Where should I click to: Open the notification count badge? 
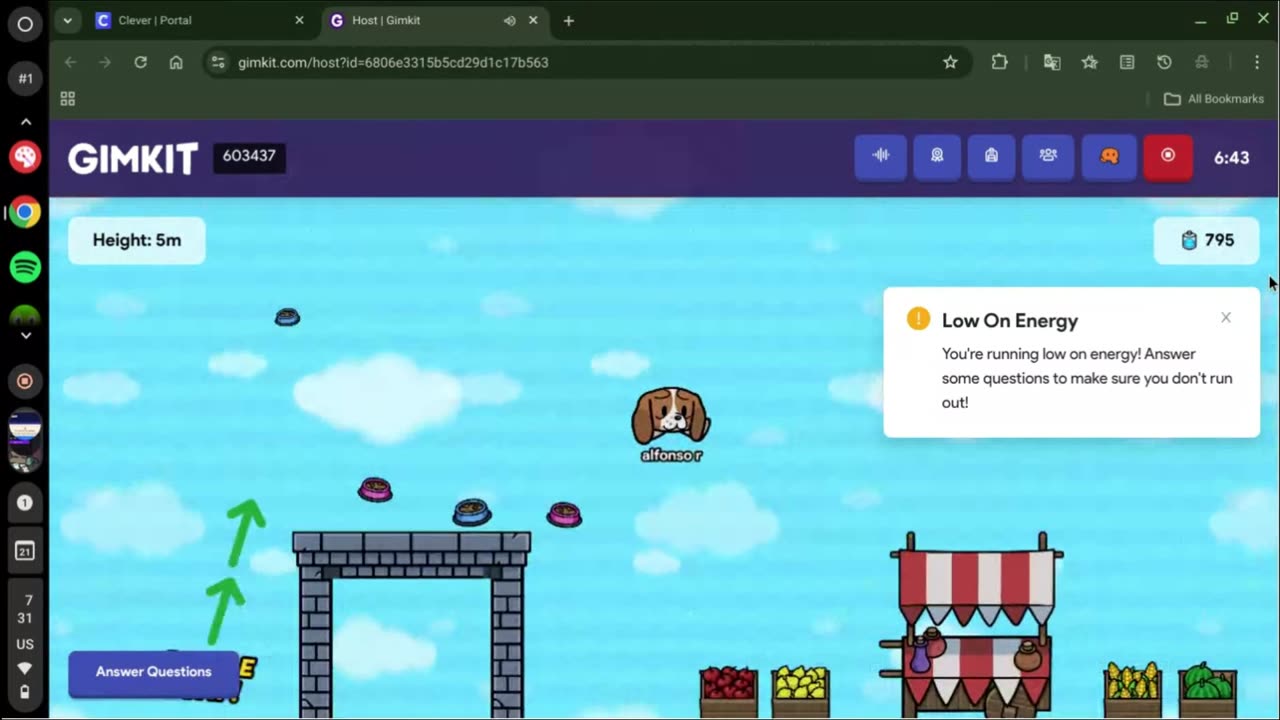point(25,503)
